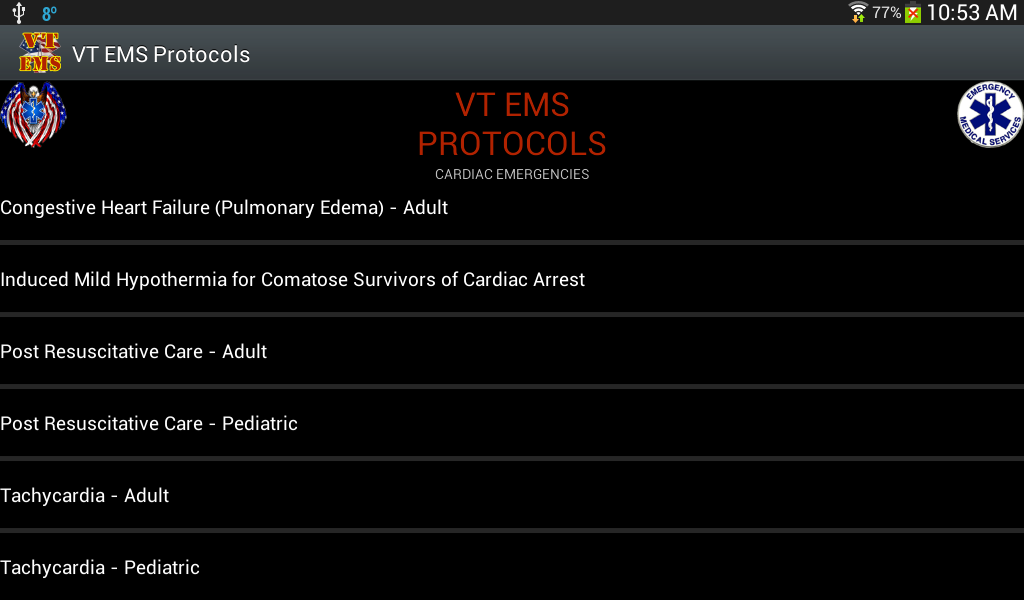Click the divider below Congestive Heart Failure item

512,243
